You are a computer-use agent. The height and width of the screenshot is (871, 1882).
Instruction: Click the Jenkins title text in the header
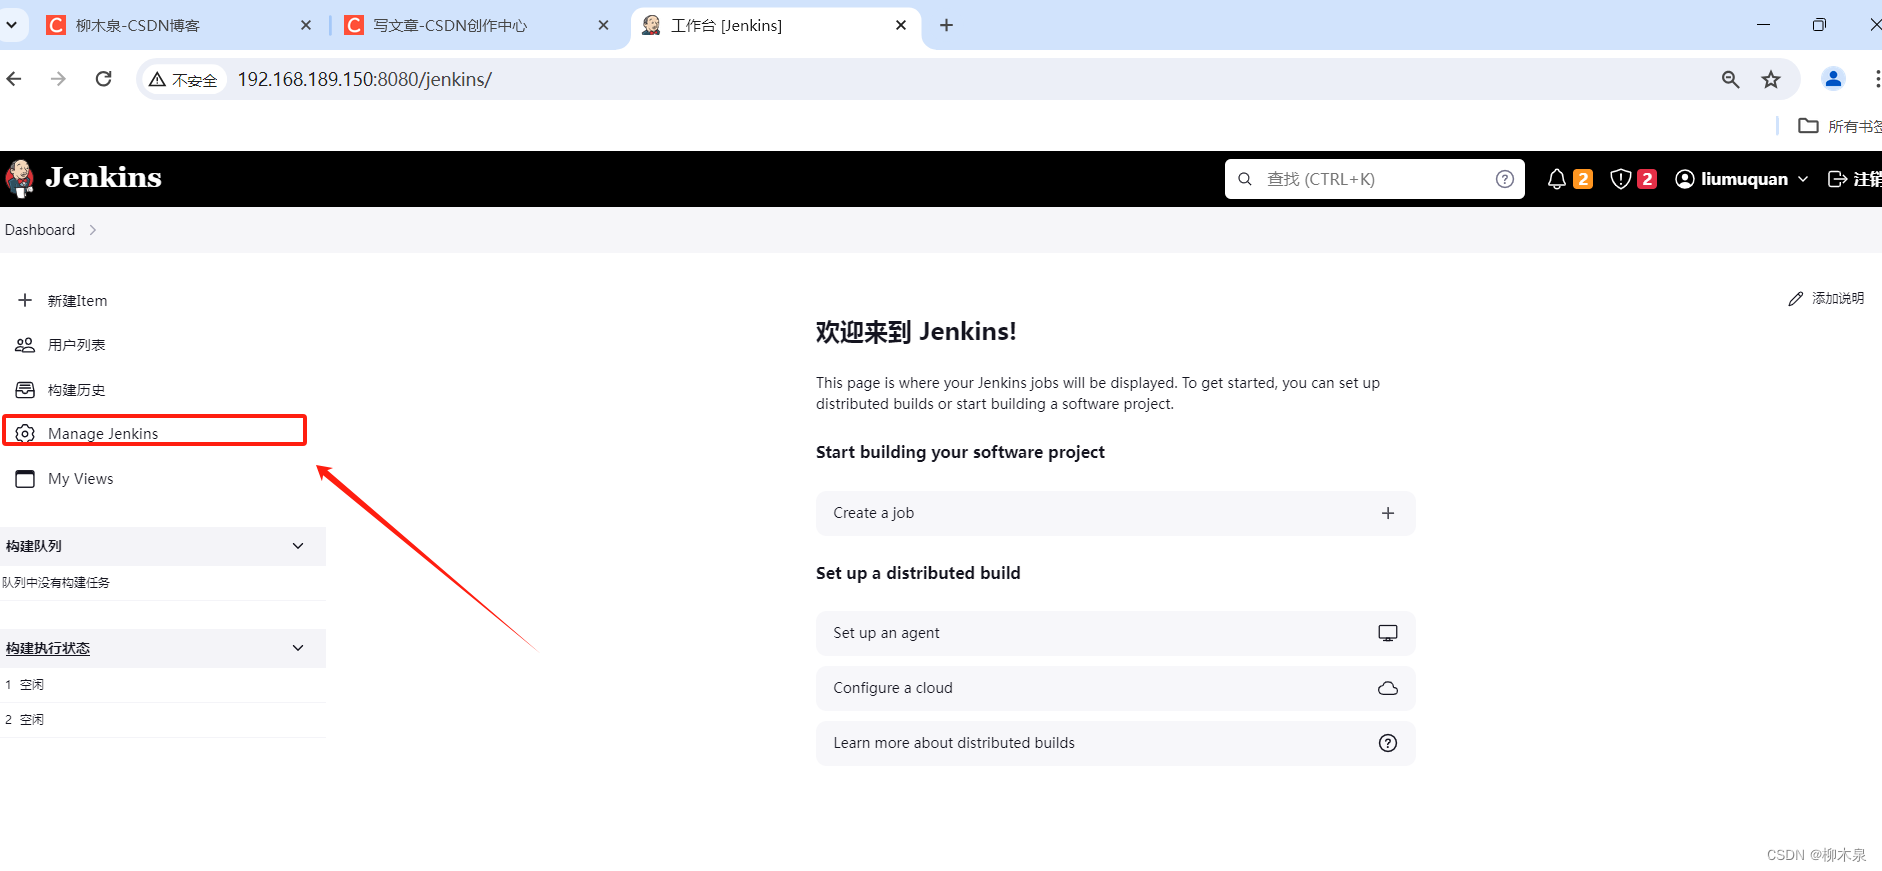tap(103, 177)
